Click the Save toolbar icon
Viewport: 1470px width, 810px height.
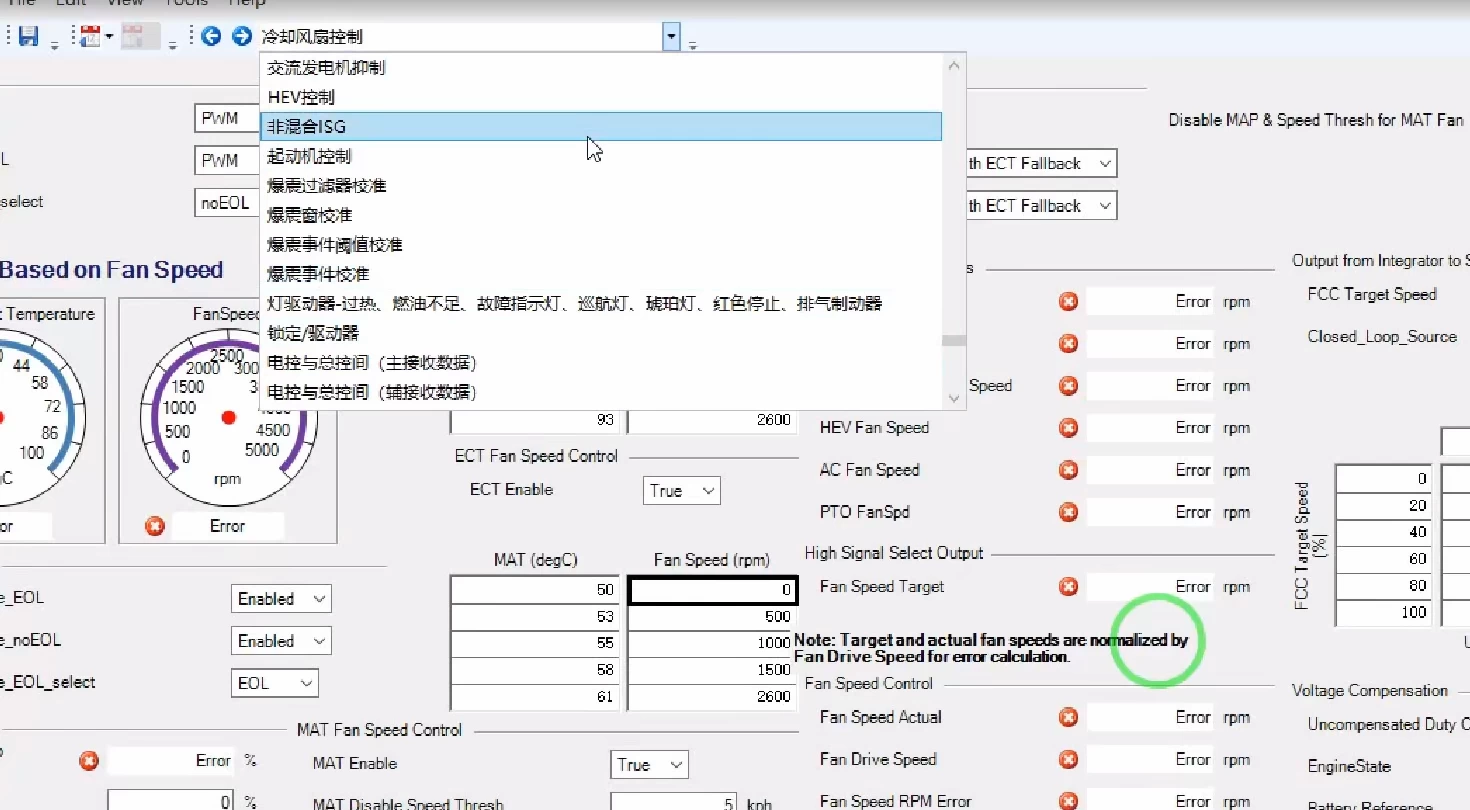pyautogui.click(x=29, y=36)
